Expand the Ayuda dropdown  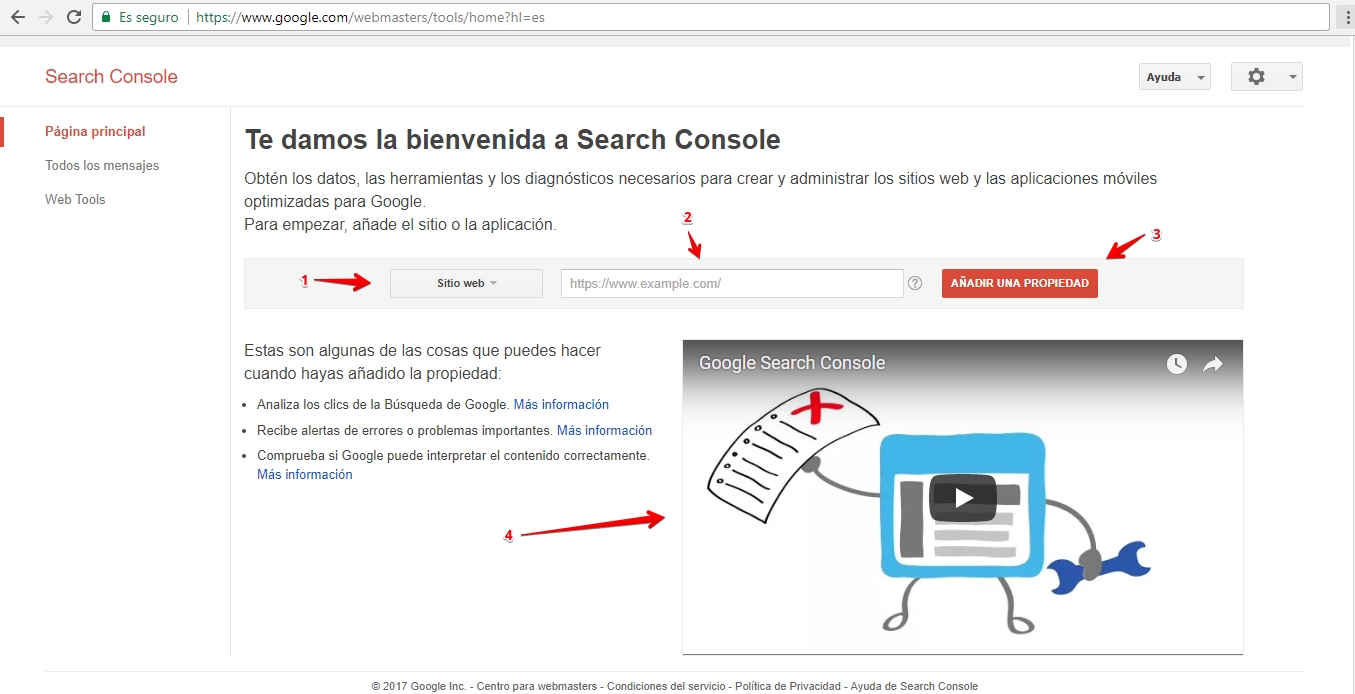[x=1175, y=77]
